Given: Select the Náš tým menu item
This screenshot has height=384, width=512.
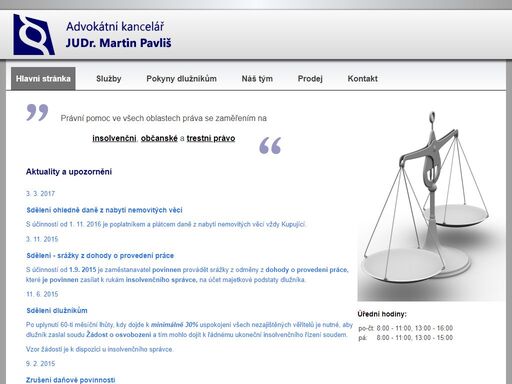Looking at the screenshot, I should coord(257,79).
